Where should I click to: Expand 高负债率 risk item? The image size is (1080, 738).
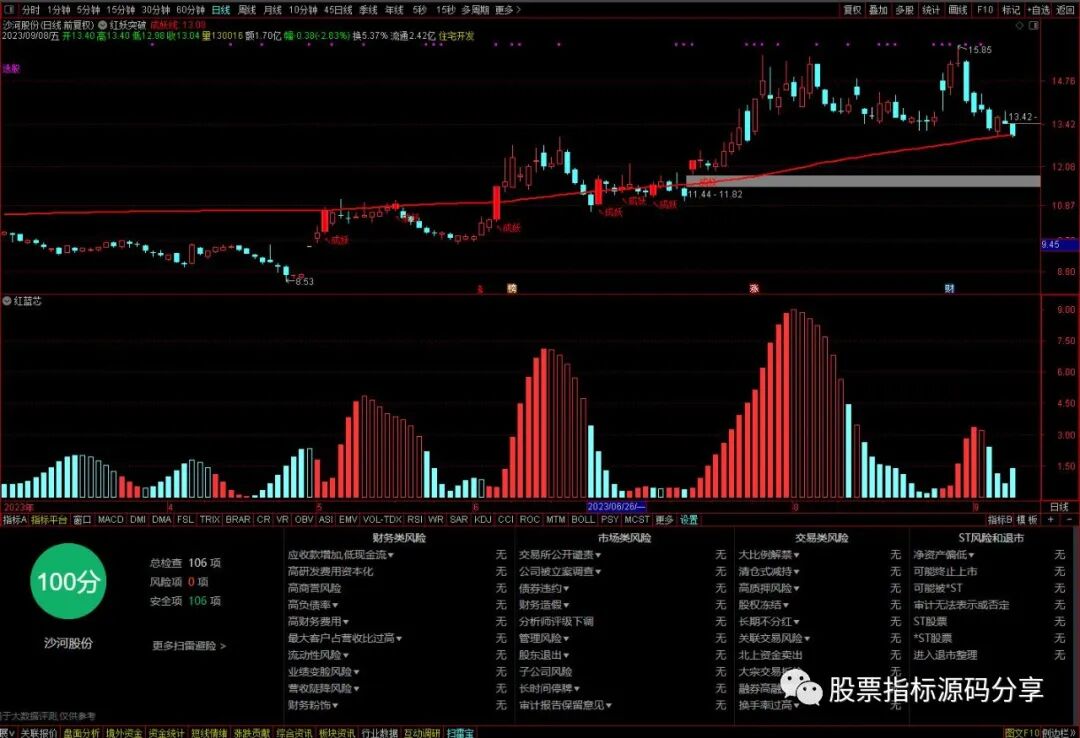point(313,605)
